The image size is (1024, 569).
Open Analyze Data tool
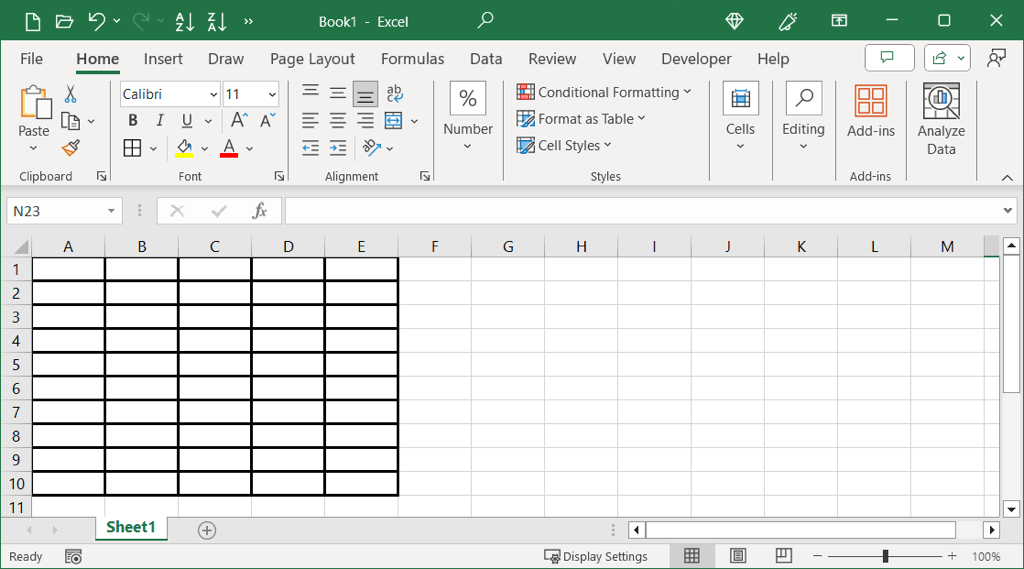pyautogui.click(x=941, y=120)
